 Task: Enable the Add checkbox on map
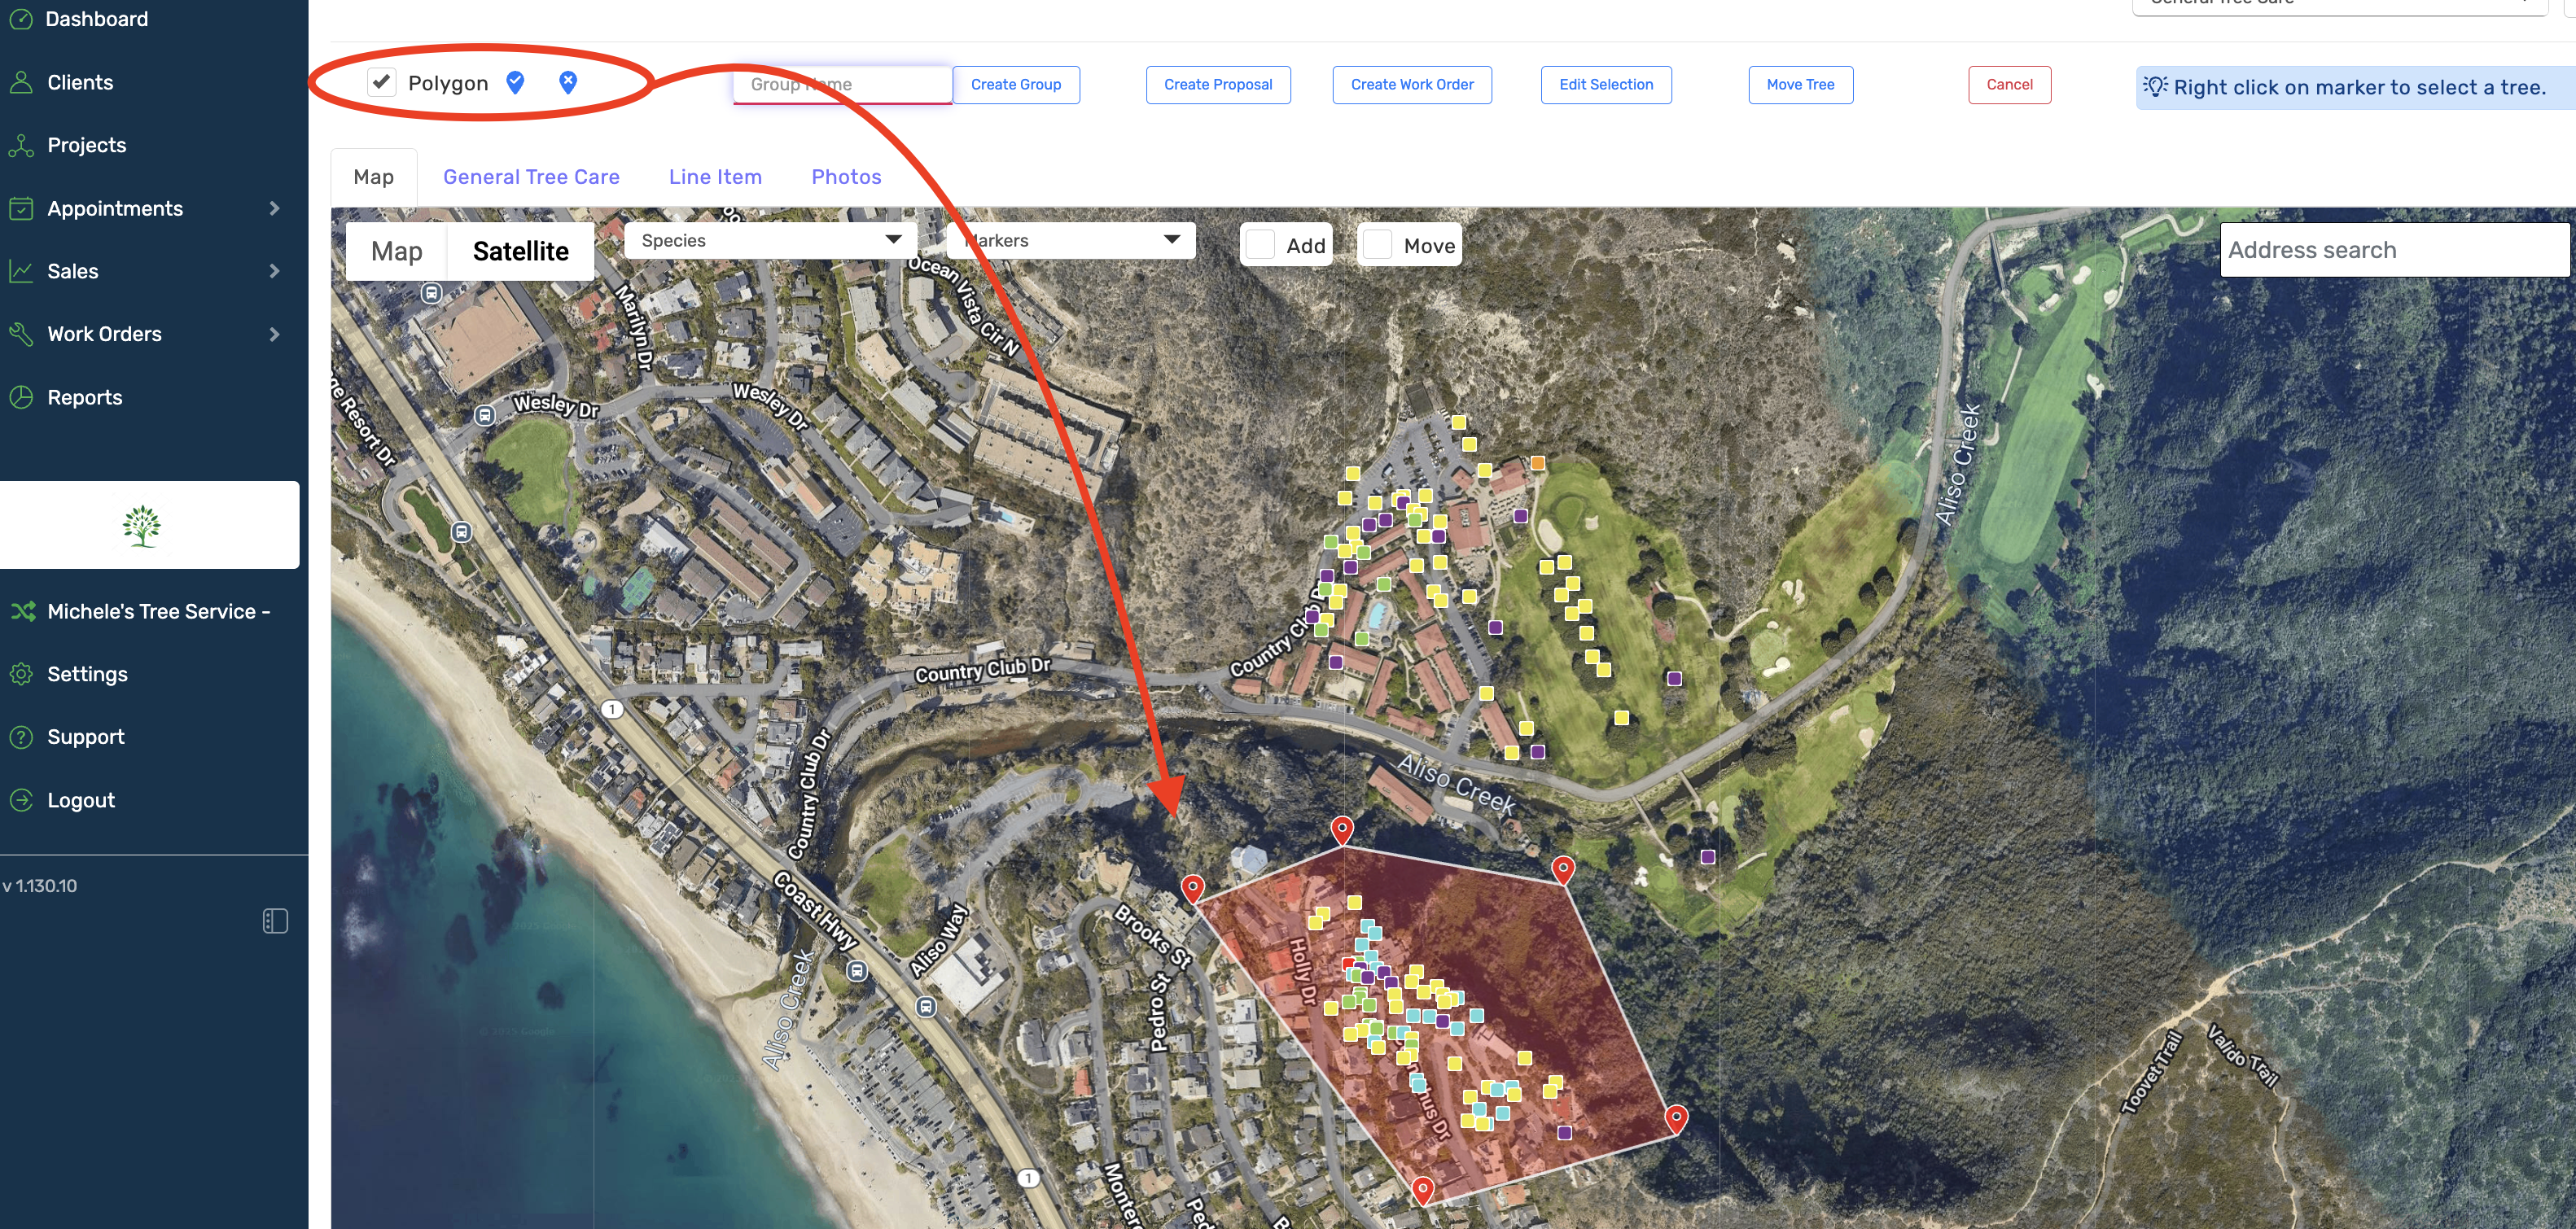click(x=1260, y=245)
